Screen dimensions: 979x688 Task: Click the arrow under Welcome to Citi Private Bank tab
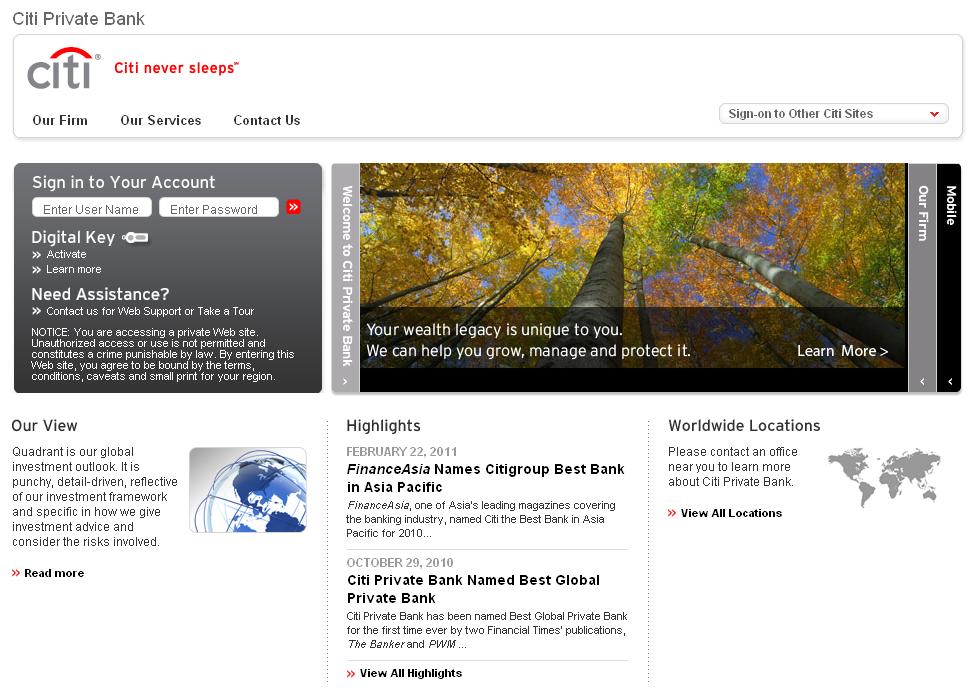click(x=345, y=381)
